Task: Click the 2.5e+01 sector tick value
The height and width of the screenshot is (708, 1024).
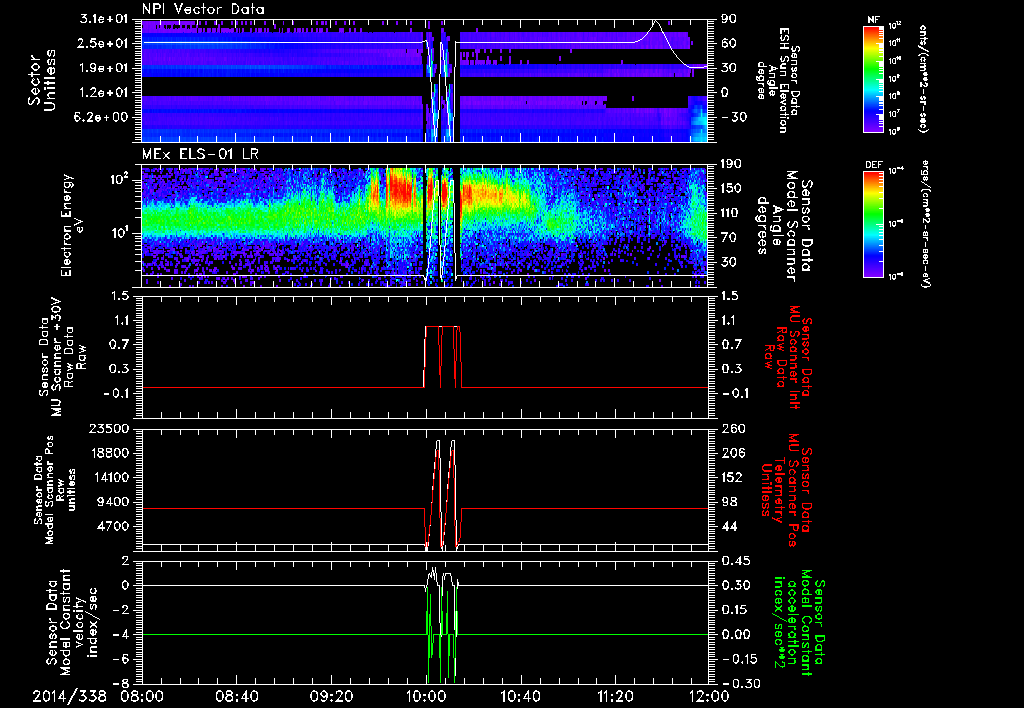Action: (105, 43)
